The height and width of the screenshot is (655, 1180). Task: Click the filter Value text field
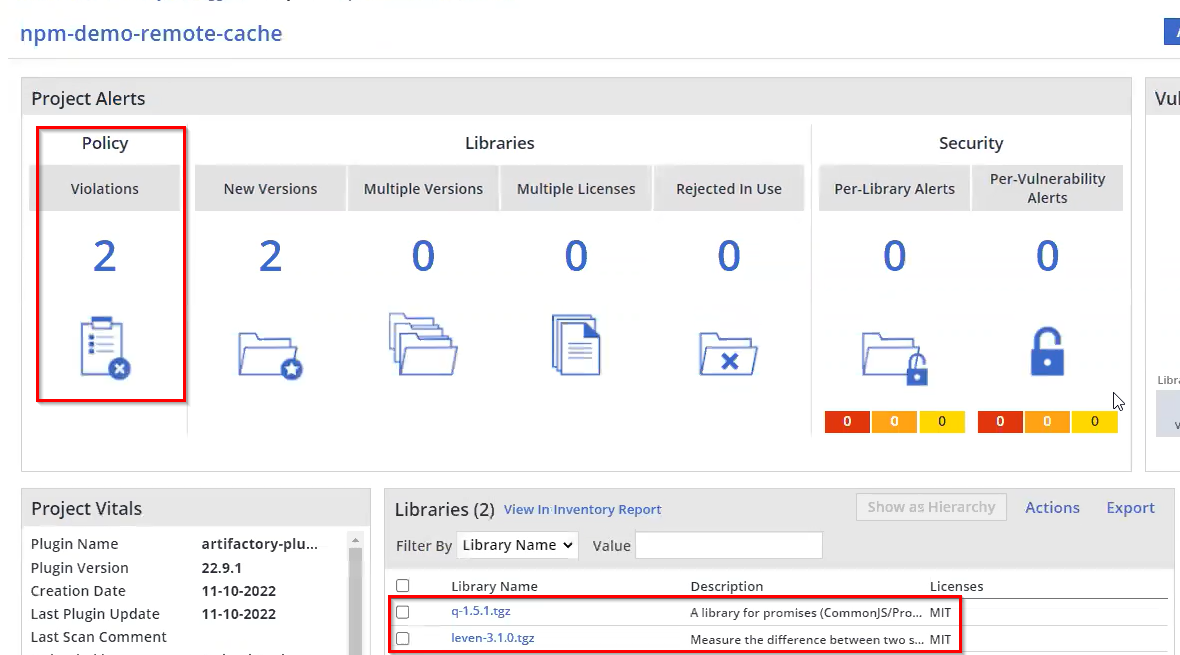point(728,545)
